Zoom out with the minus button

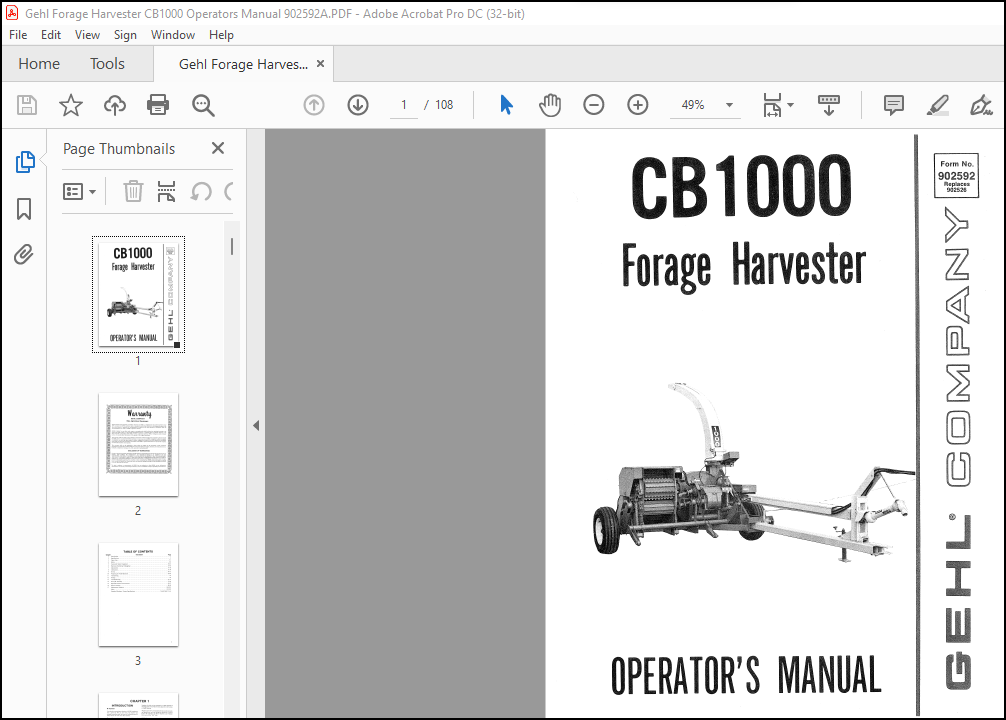pos(593,105)
